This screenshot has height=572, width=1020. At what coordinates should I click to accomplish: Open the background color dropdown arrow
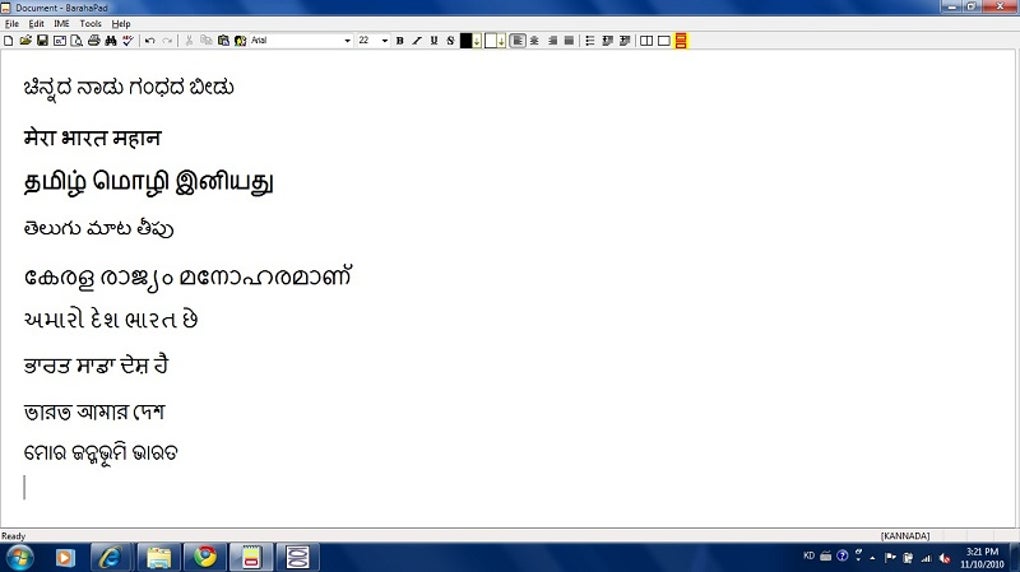[502, 40]
